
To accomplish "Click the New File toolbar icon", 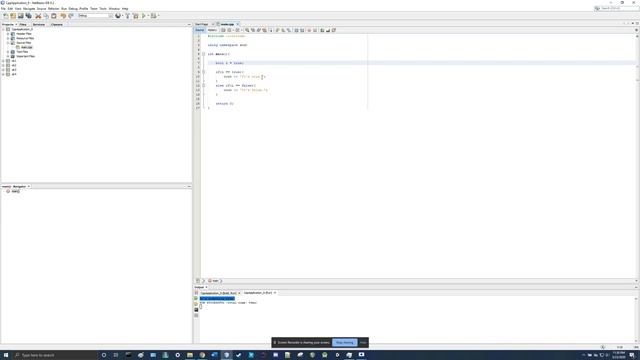I will [6, 16].
